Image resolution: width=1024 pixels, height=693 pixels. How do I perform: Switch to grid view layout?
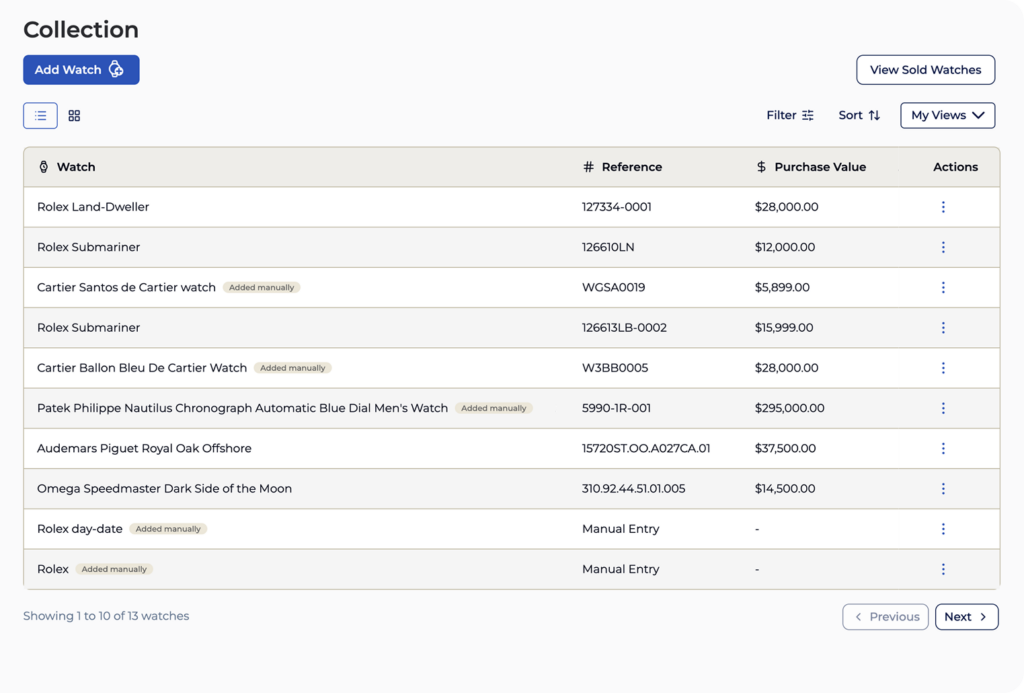point(74,115)
